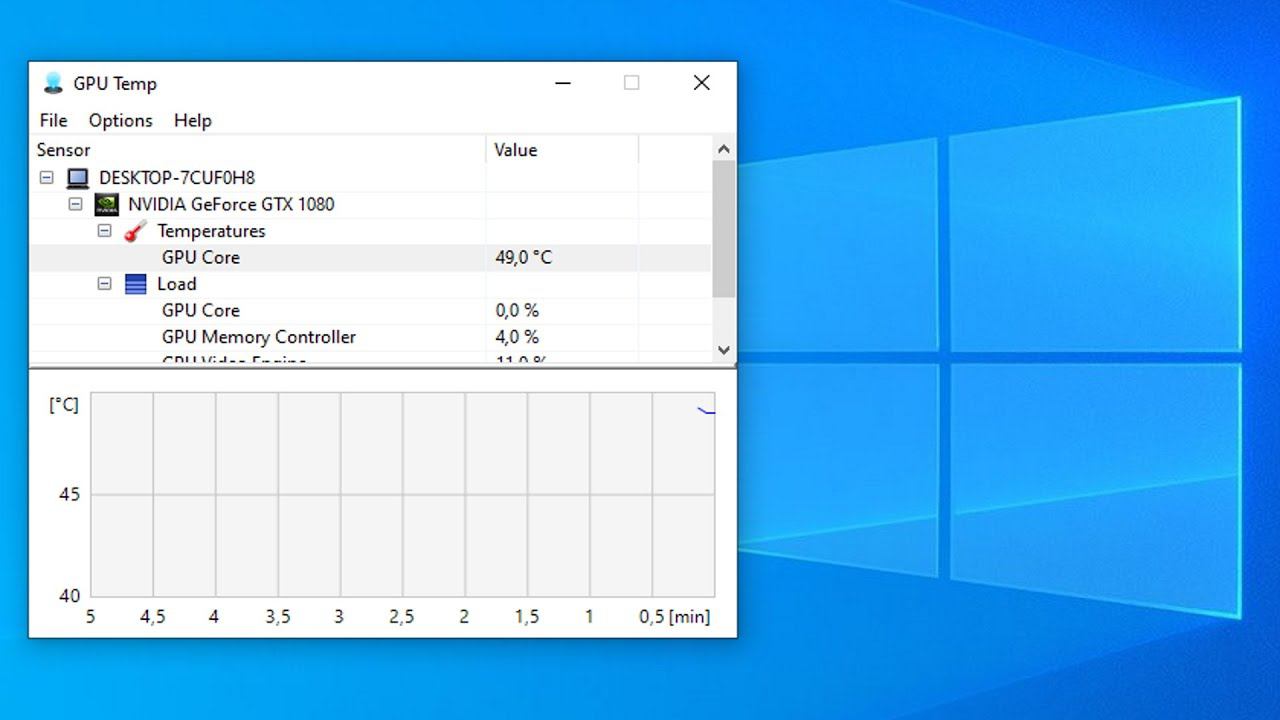1280x720 pixels.
Task: Click the scroll up arrow of sensor list
Action: click(x=724, y=149)
